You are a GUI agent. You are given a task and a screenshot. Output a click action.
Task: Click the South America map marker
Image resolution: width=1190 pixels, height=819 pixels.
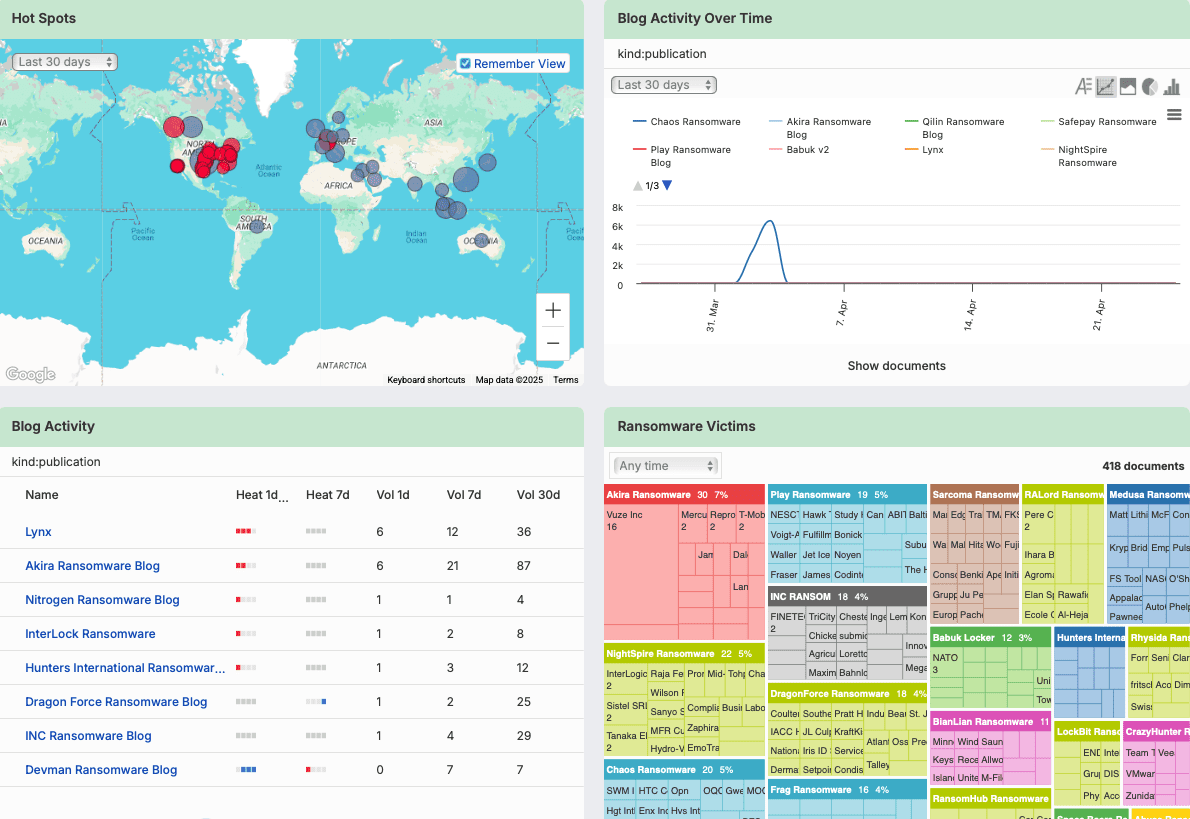[x=257, y=225]
